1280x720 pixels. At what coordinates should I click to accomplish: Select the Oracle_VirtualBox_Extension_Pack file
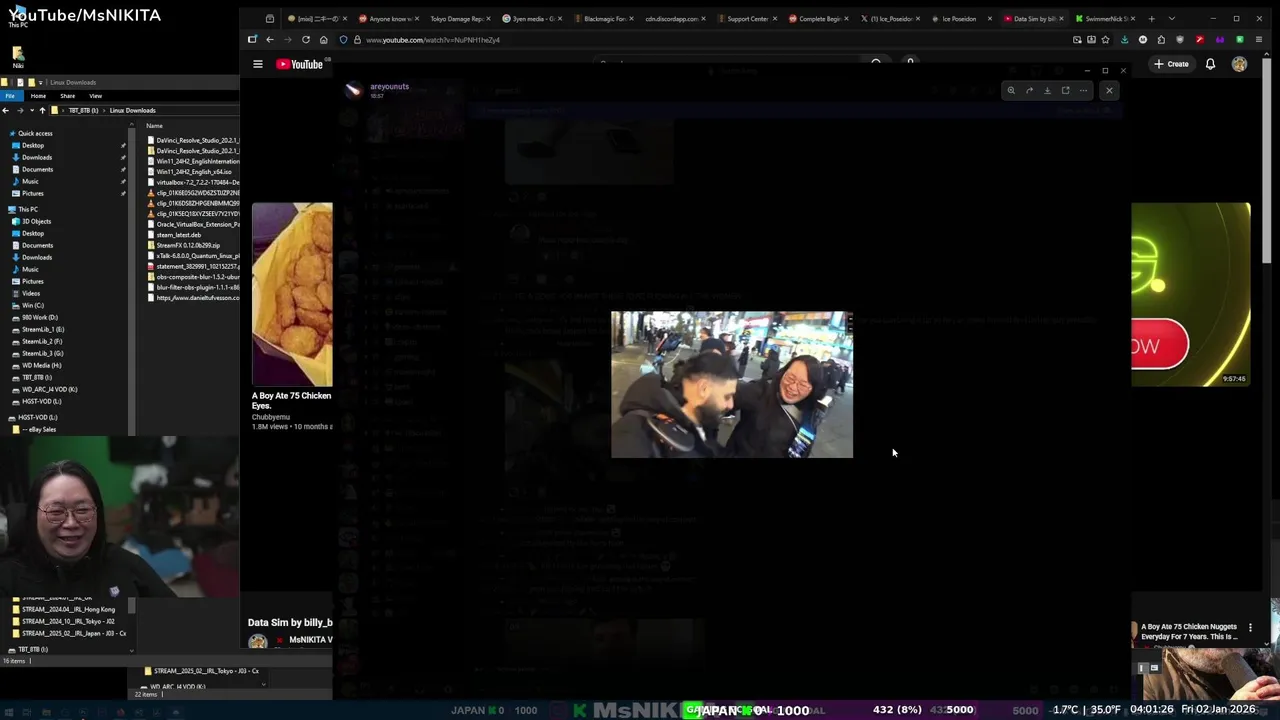[x=193, y=224]
